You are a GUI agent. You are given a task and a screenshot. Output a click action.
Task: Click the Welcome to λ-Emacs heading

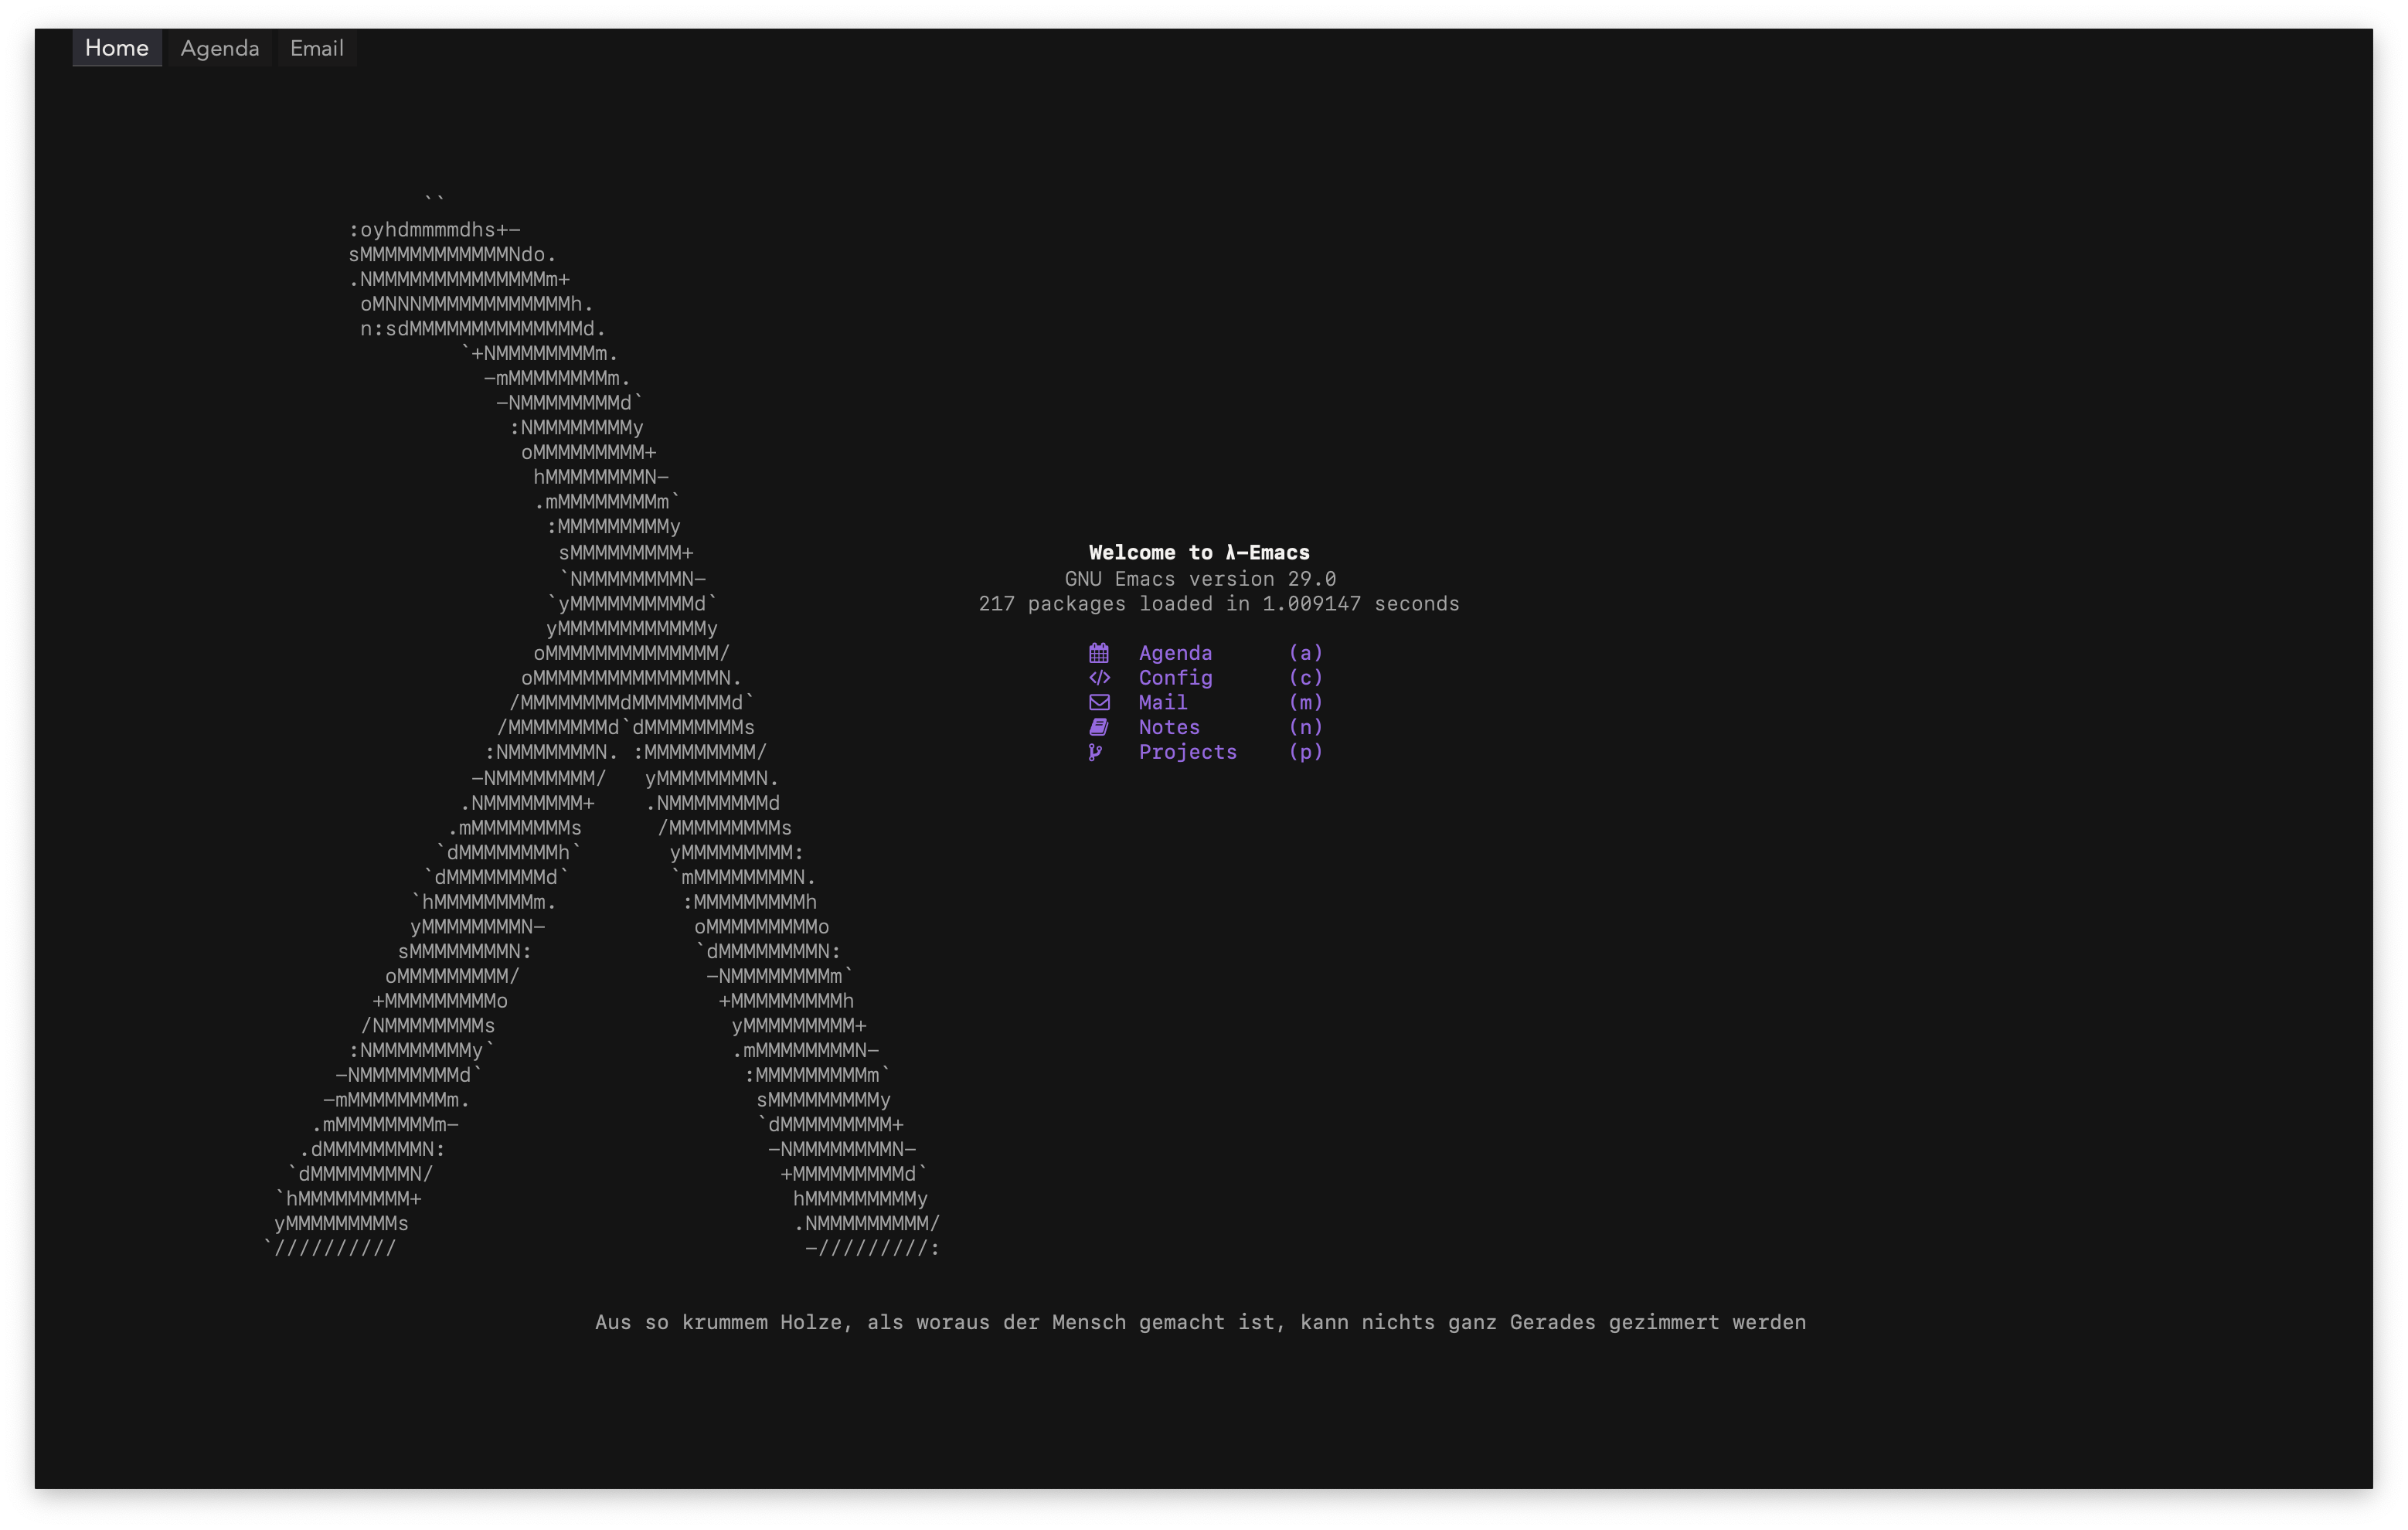click(1198, 552)
